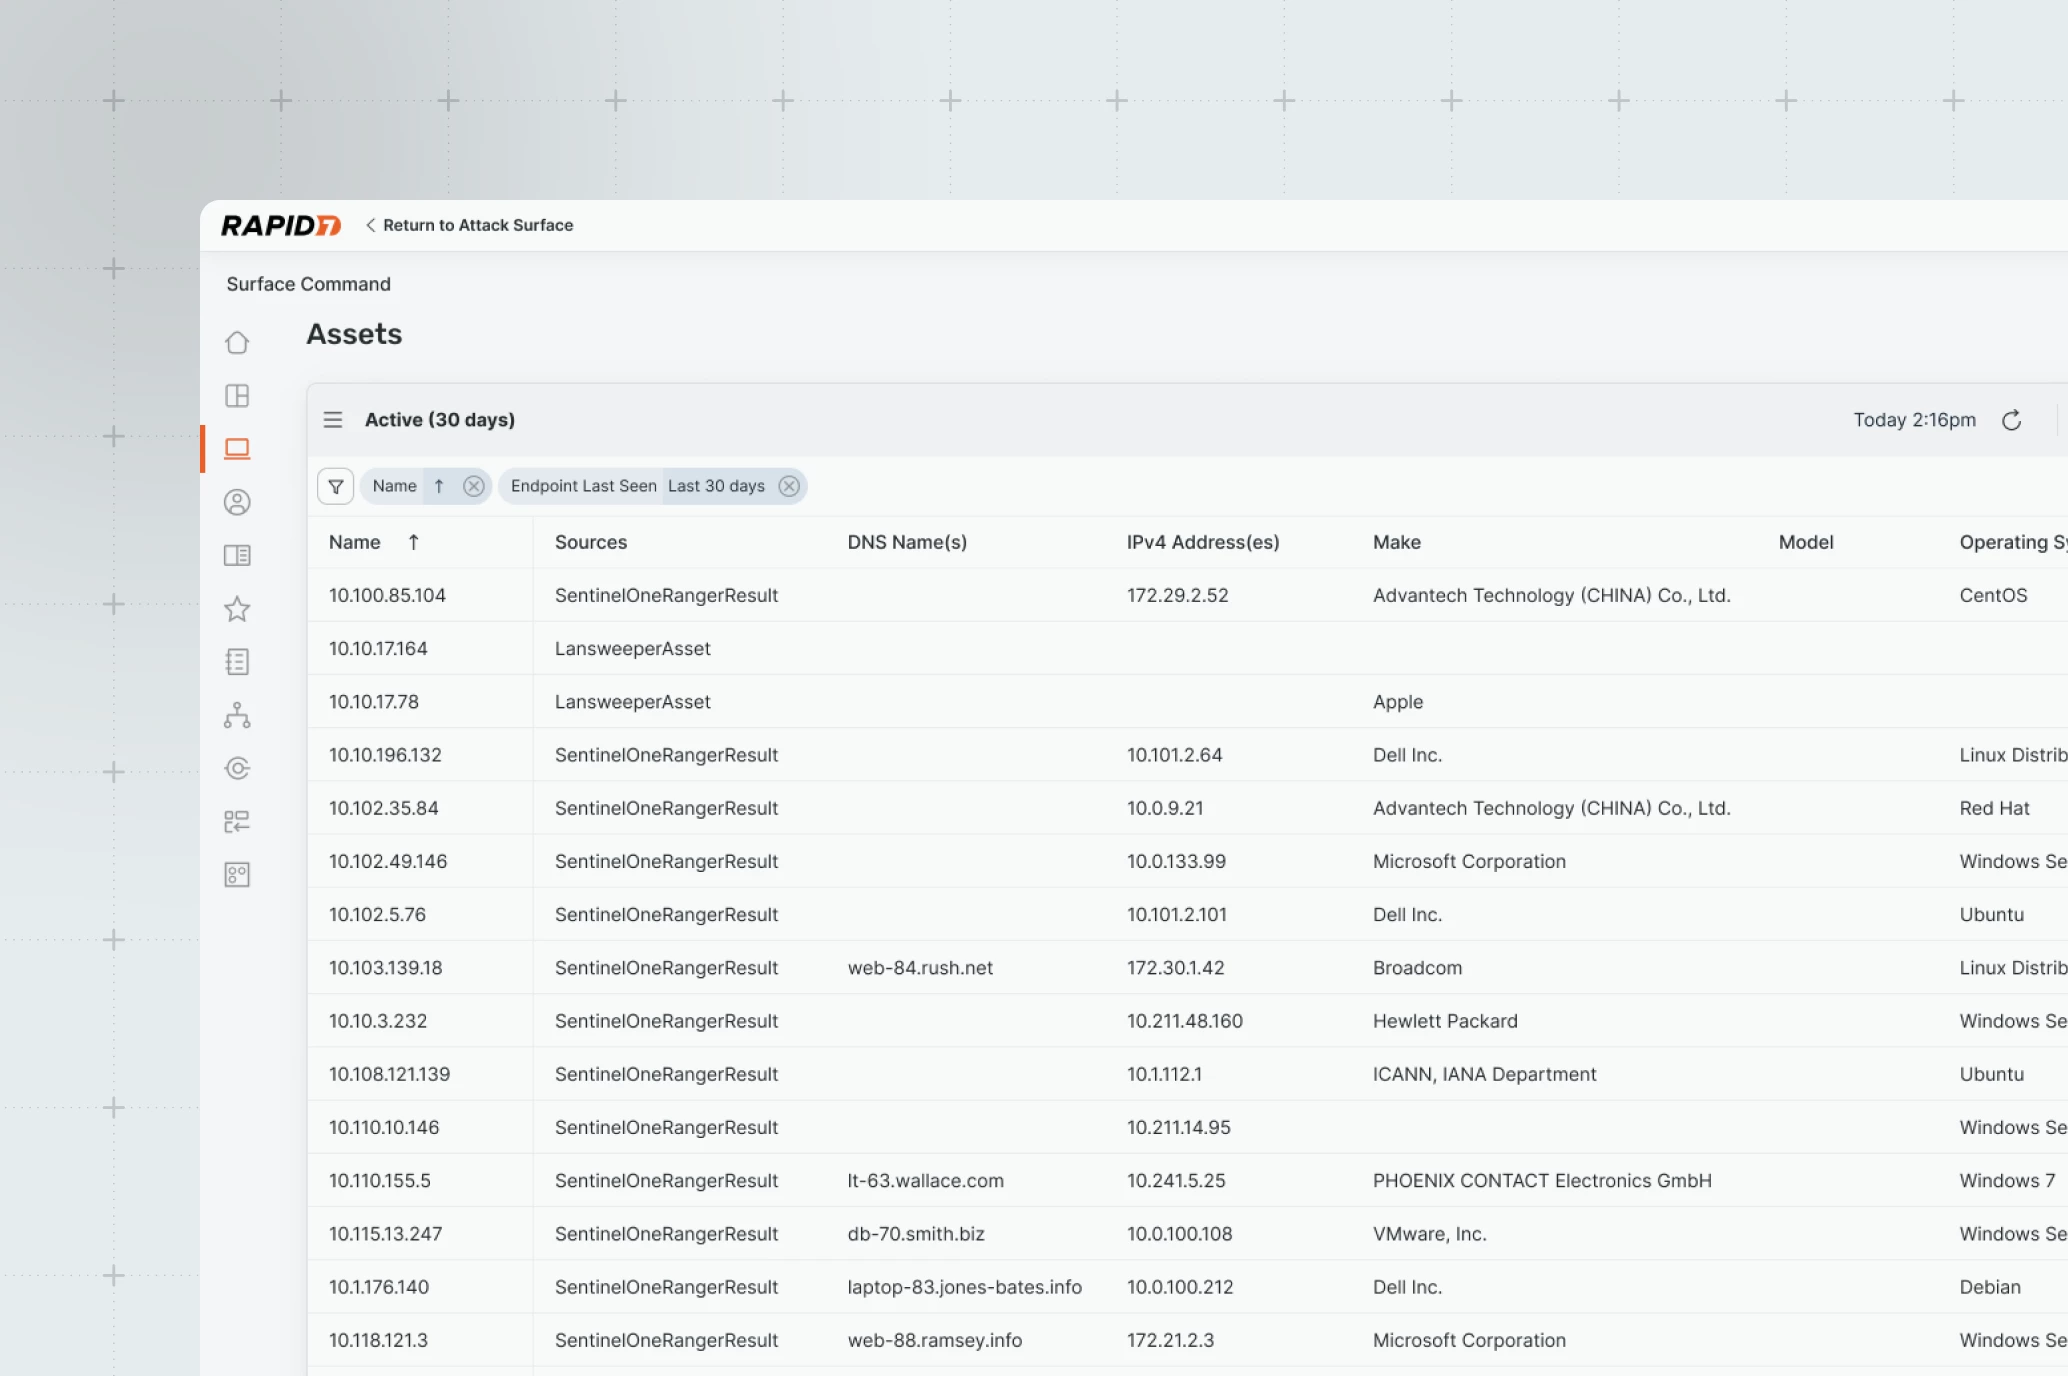The width and height of the screenshot is (2068, 1376).
Task: Toggle sort direction arrow in Name chip
Action: (439, 486)
